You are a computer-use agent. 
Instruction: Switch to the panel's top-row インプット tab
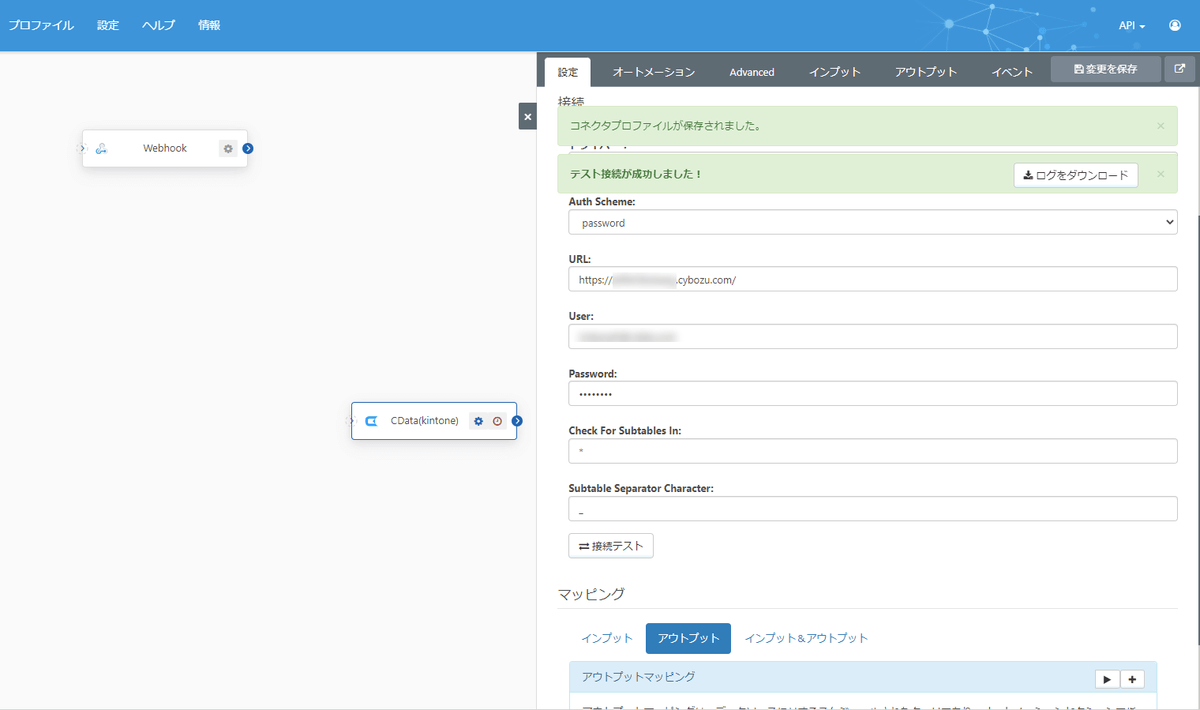[x=835, y=72]
